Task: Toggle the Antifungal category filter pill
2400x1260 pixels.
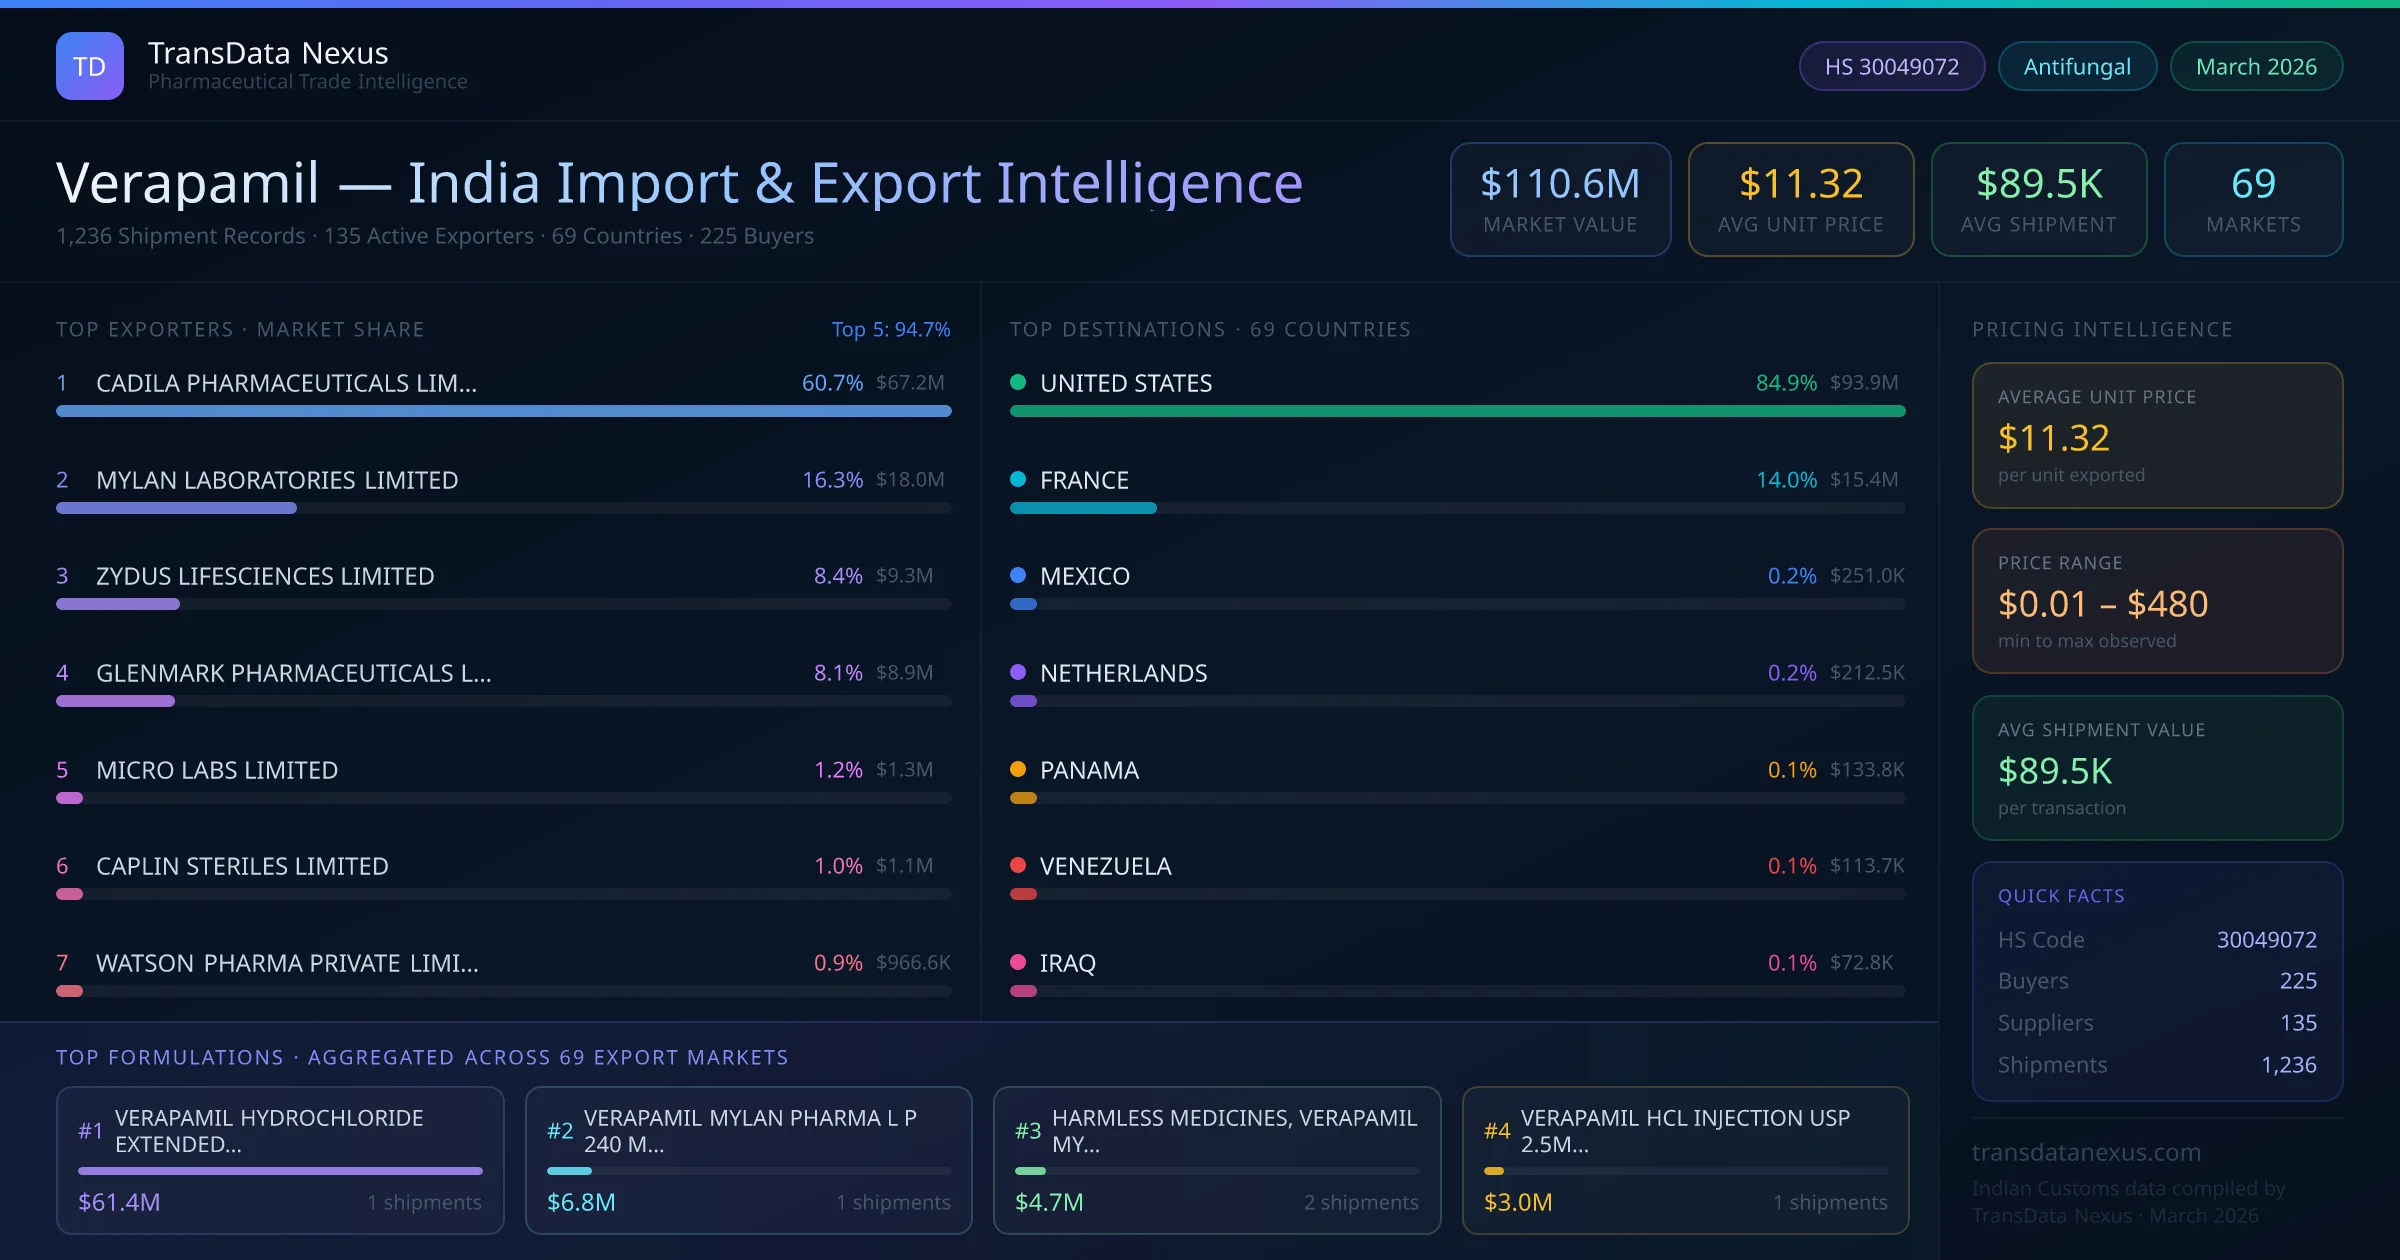Action: coord(2077,65)
